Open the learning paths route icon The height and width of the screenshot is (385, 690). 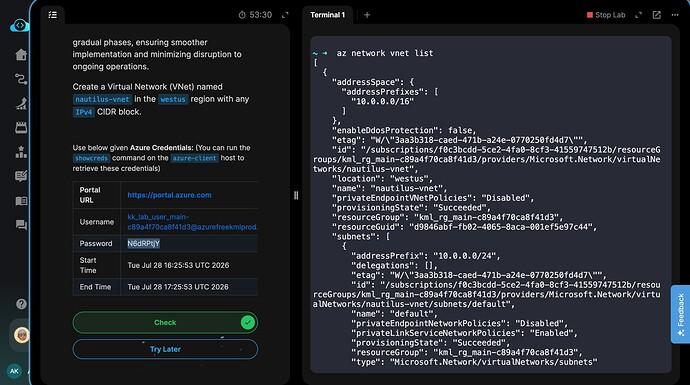point(21,79)
